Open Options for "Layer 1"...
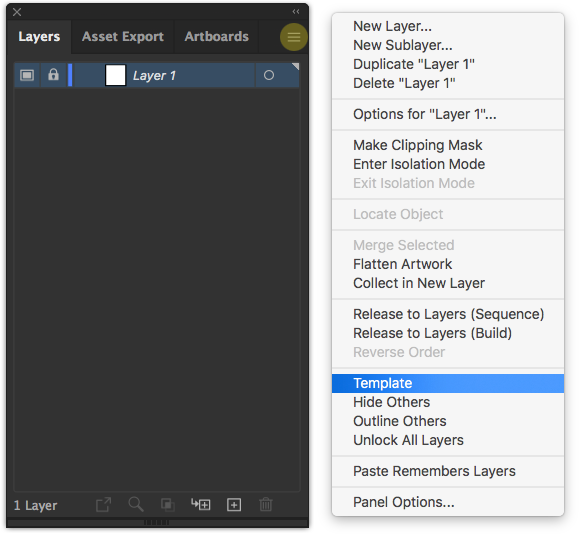The image size is (581, 538). [448, 114]
